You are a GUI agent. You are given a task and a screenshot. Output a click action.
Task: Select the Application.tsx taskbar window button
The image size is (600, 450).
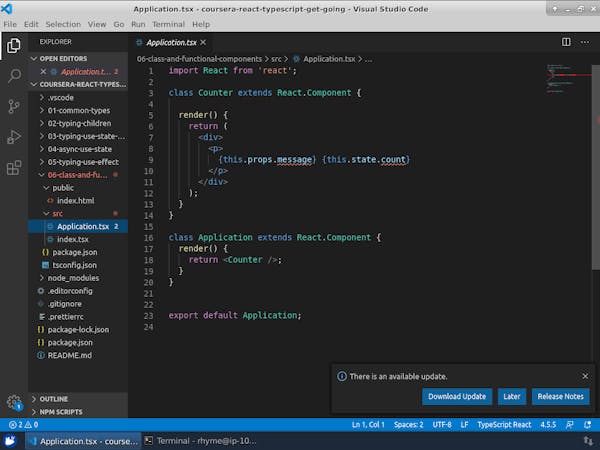coord(83,441)
